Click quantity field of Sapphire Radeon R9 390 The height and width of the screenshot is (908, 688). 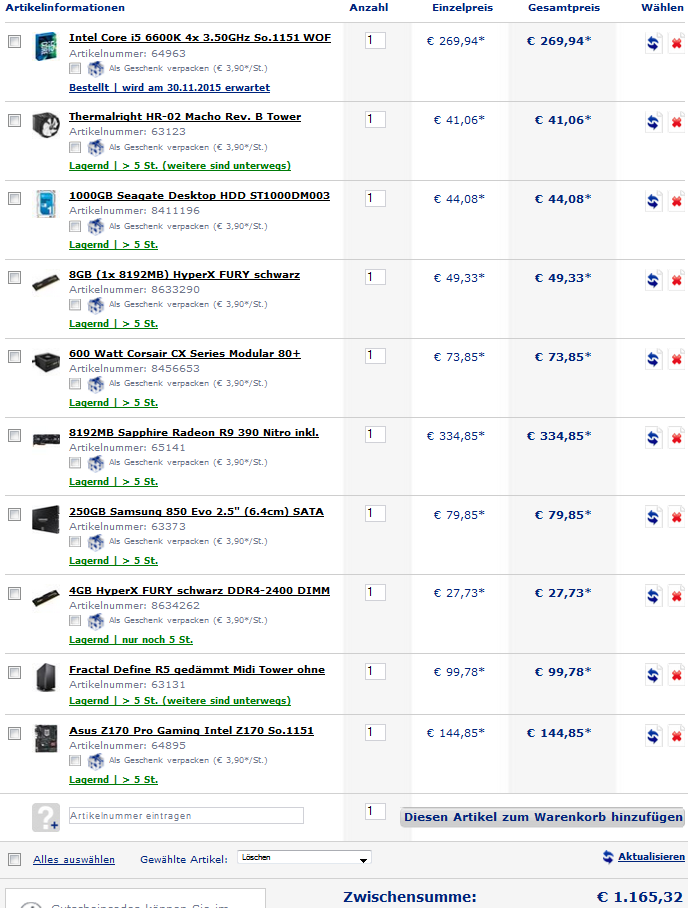[375, 434]
